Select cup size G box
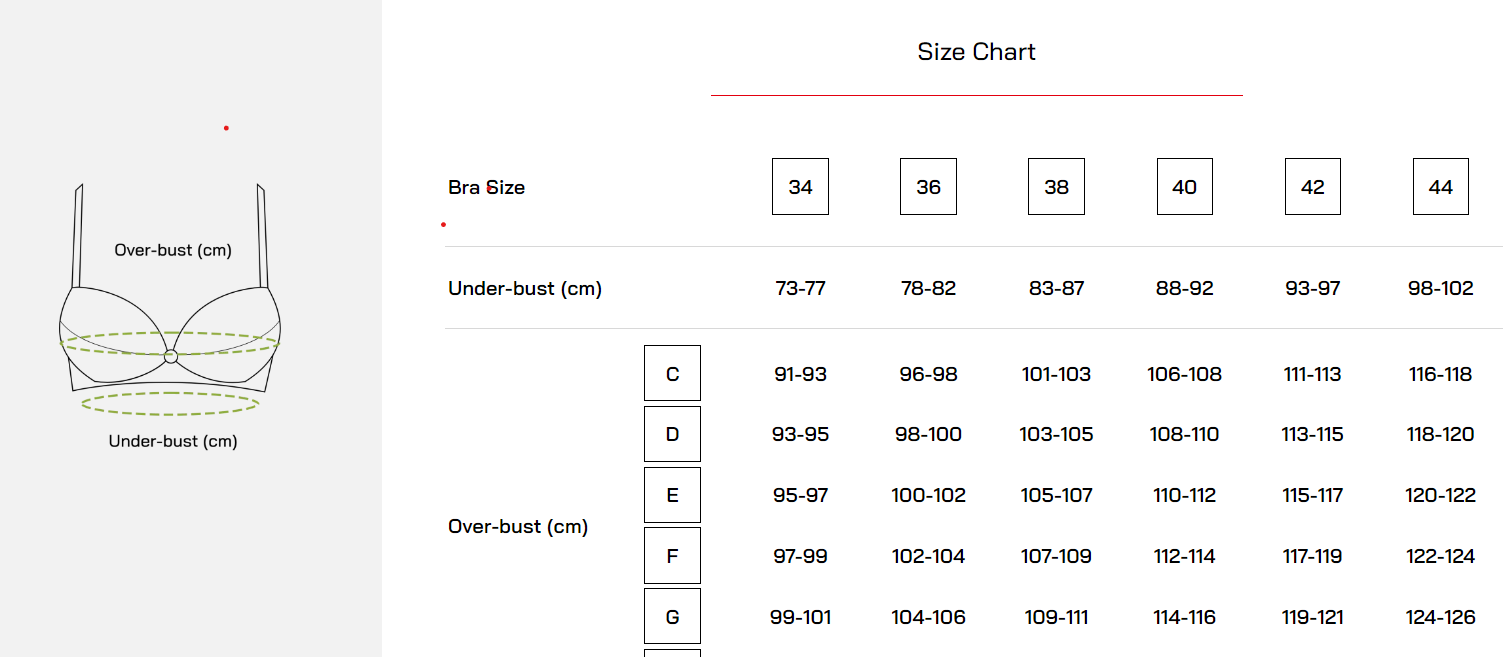This screenshot has height=657, width=1503. [672, 617]
